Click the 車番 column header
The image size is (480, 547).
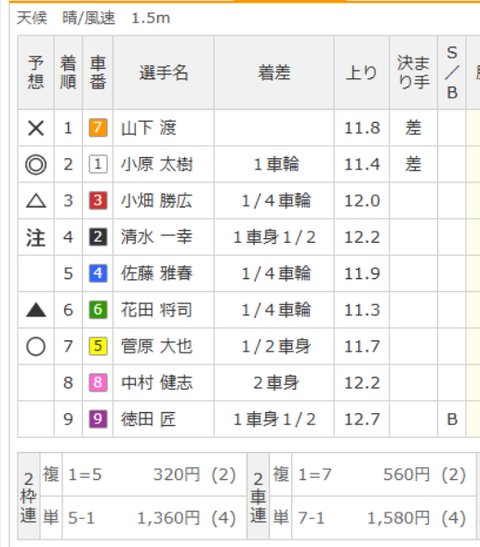click(x=98, y=73)
